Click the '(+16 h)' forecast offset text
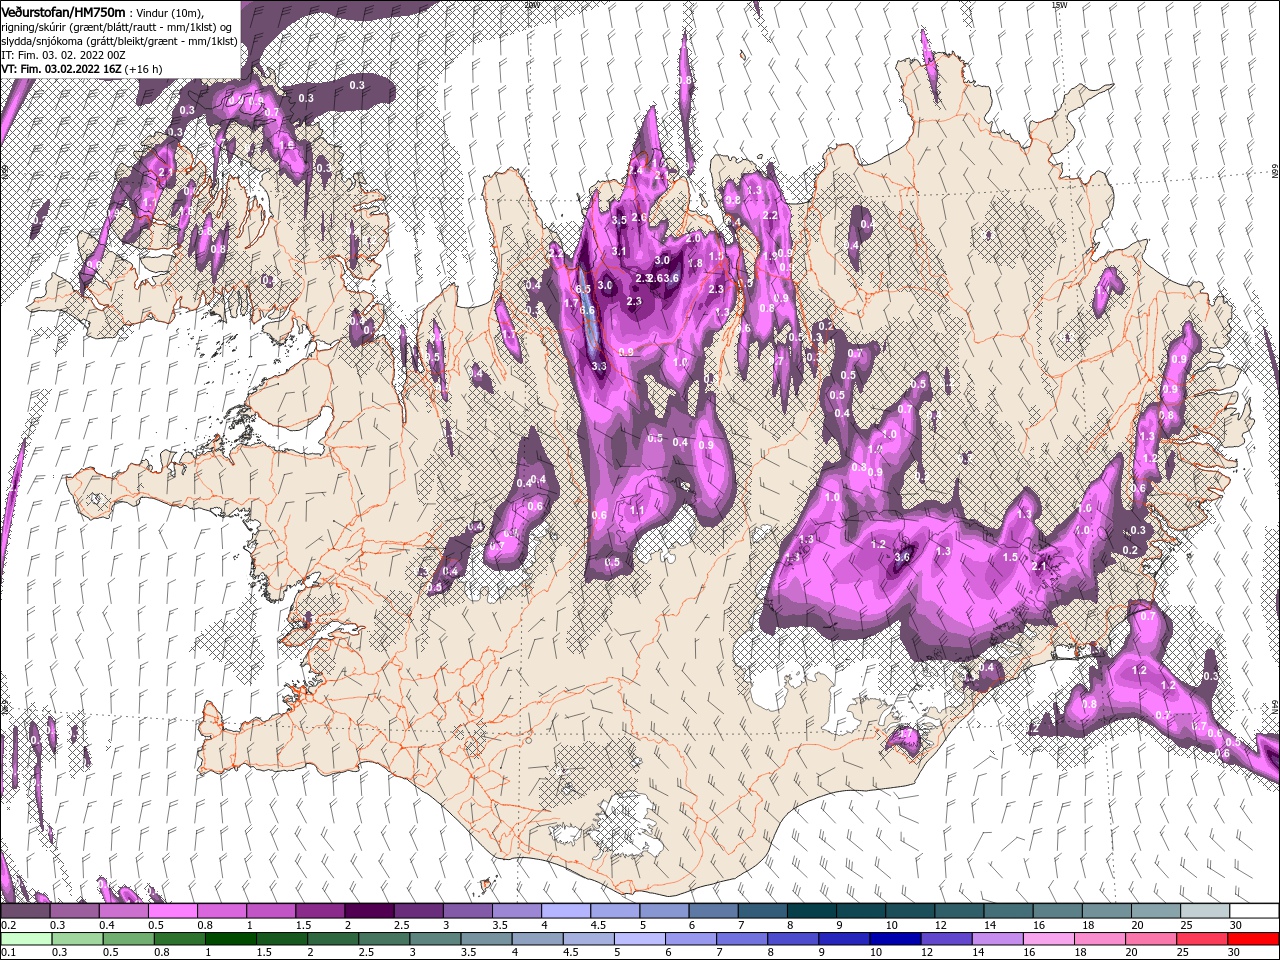The height and width of the screenshot is (960, 1280). tap(145, 69)
